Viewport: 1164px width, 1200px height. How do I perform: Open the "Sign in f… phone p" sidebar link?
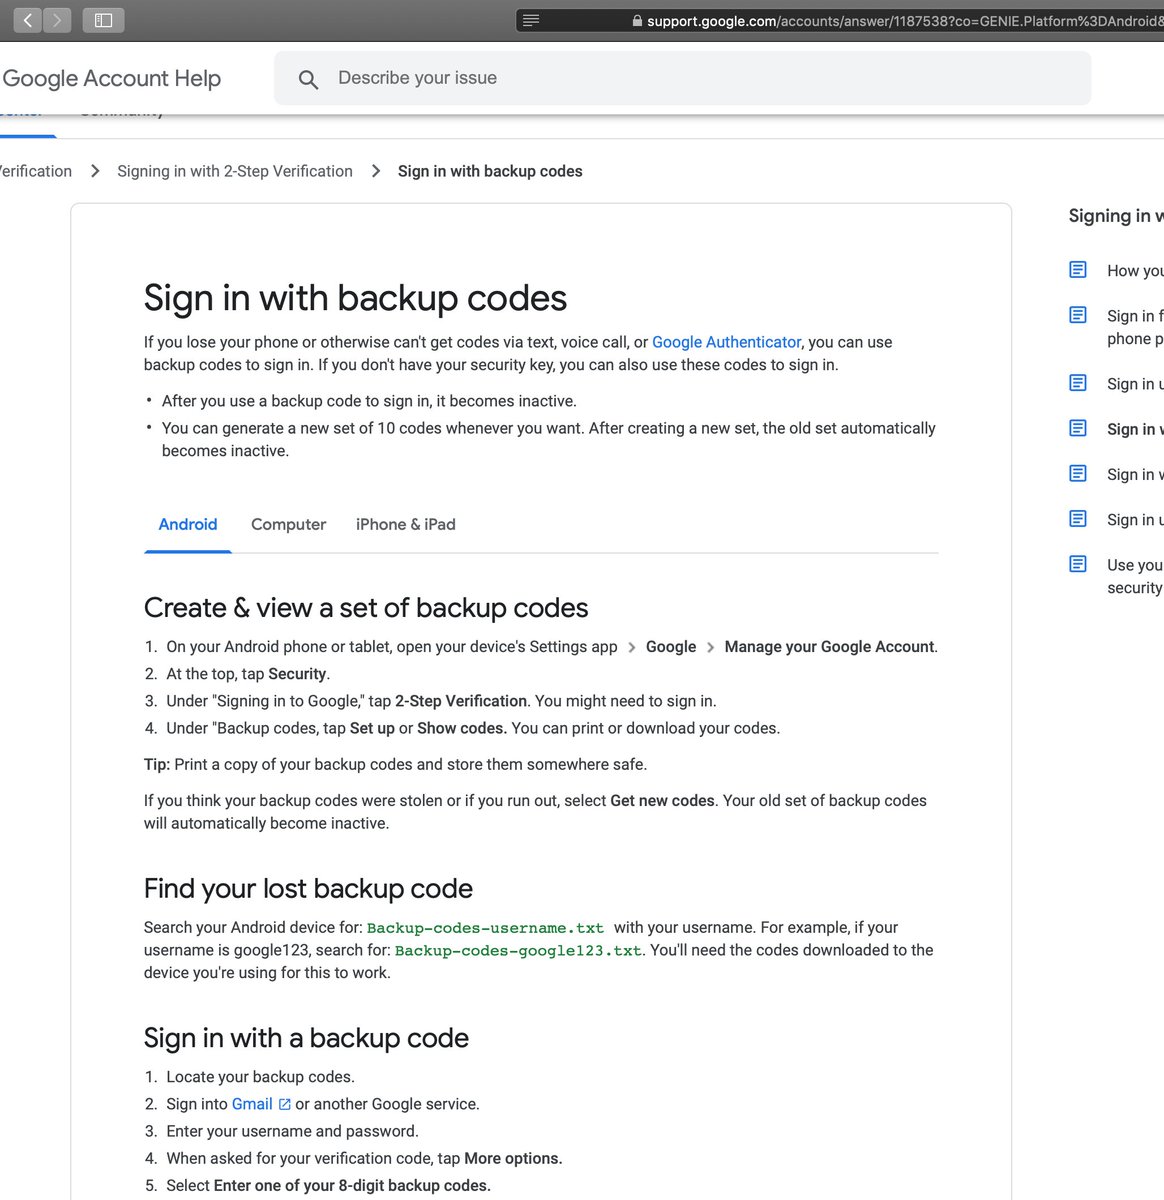tap(1135, 327)
